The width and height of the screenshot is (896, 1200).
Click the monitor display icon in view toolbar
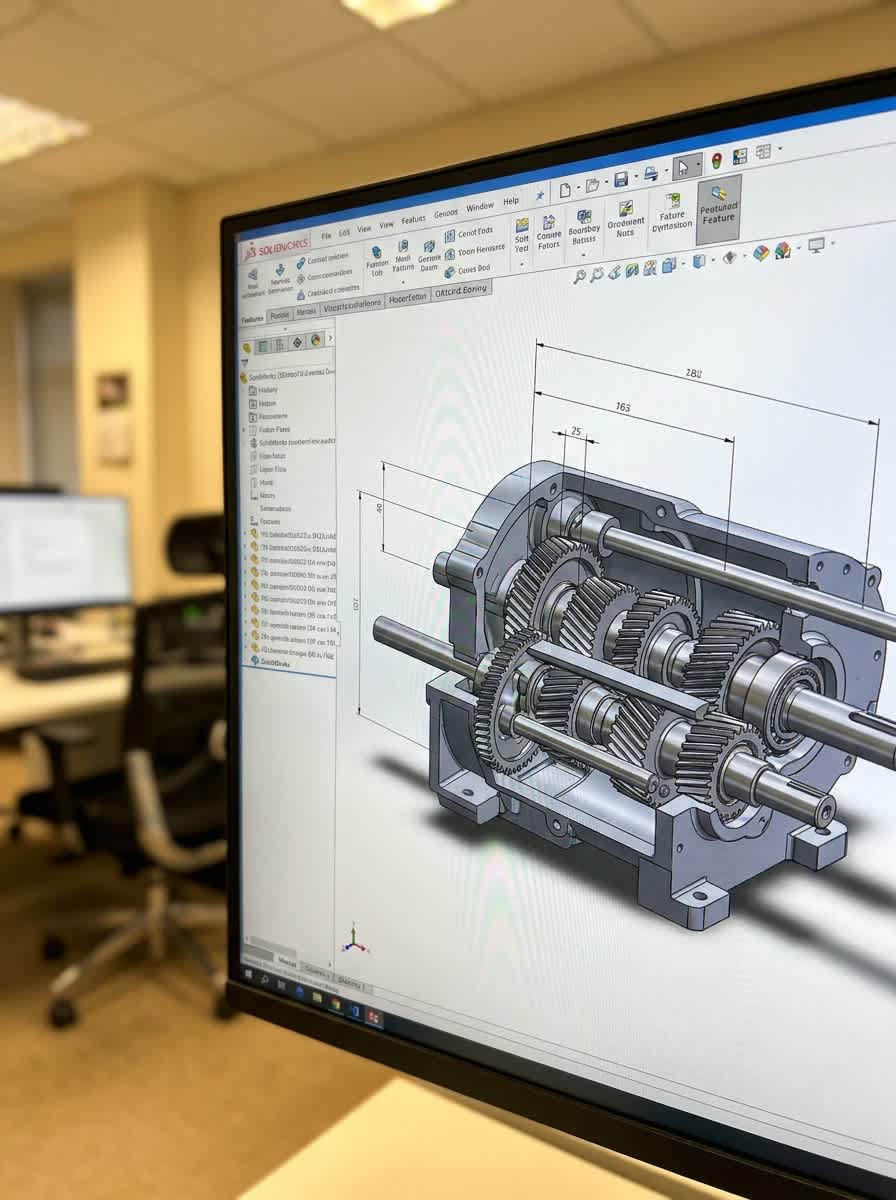coord(816,245)
